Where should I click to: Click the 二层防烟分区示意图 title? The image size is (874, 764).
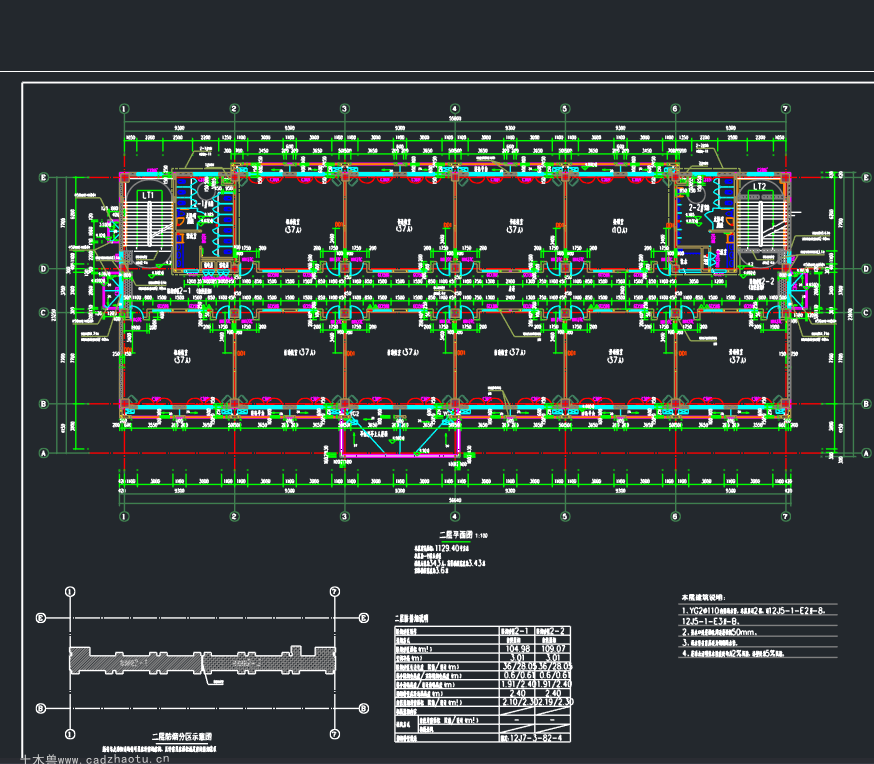[x=182, y=737]
